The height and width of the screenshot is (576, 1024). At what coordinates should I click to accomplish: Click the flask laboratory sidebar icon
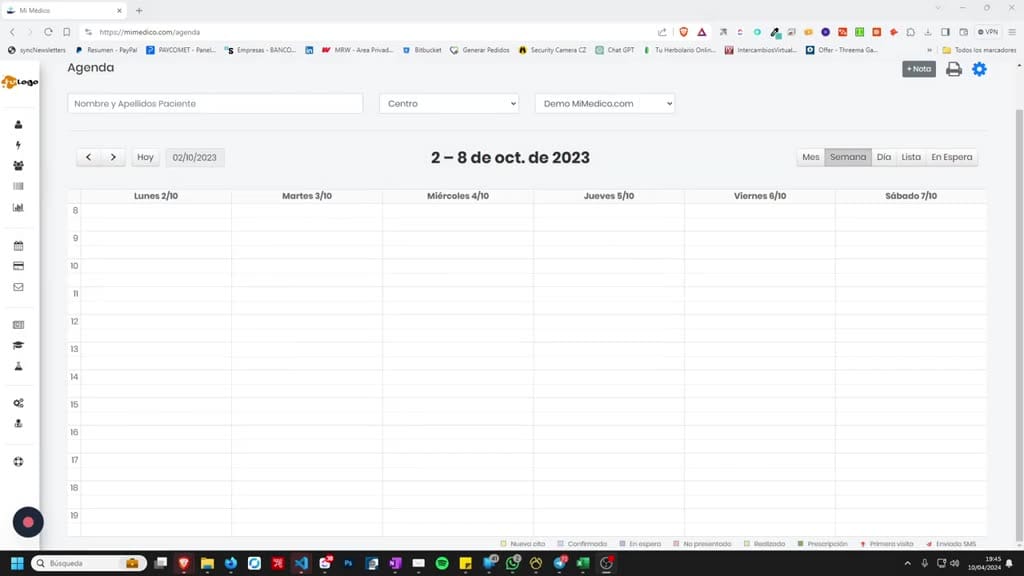[18, 366]
